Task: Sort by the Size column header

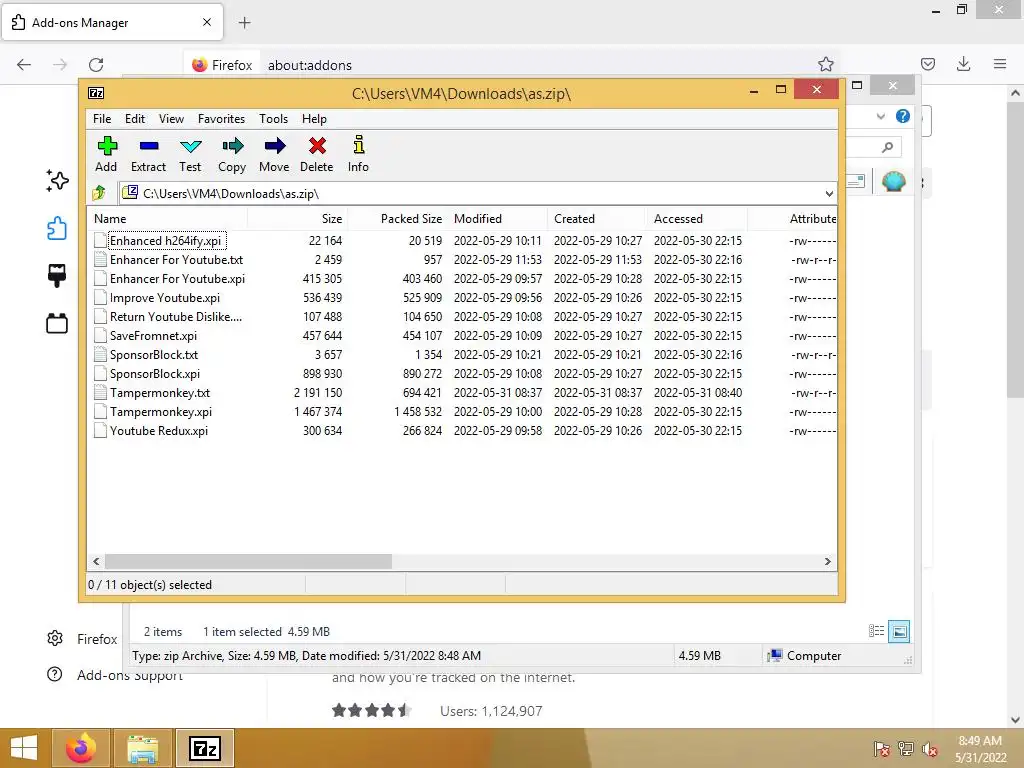Action: coord(297,219)
